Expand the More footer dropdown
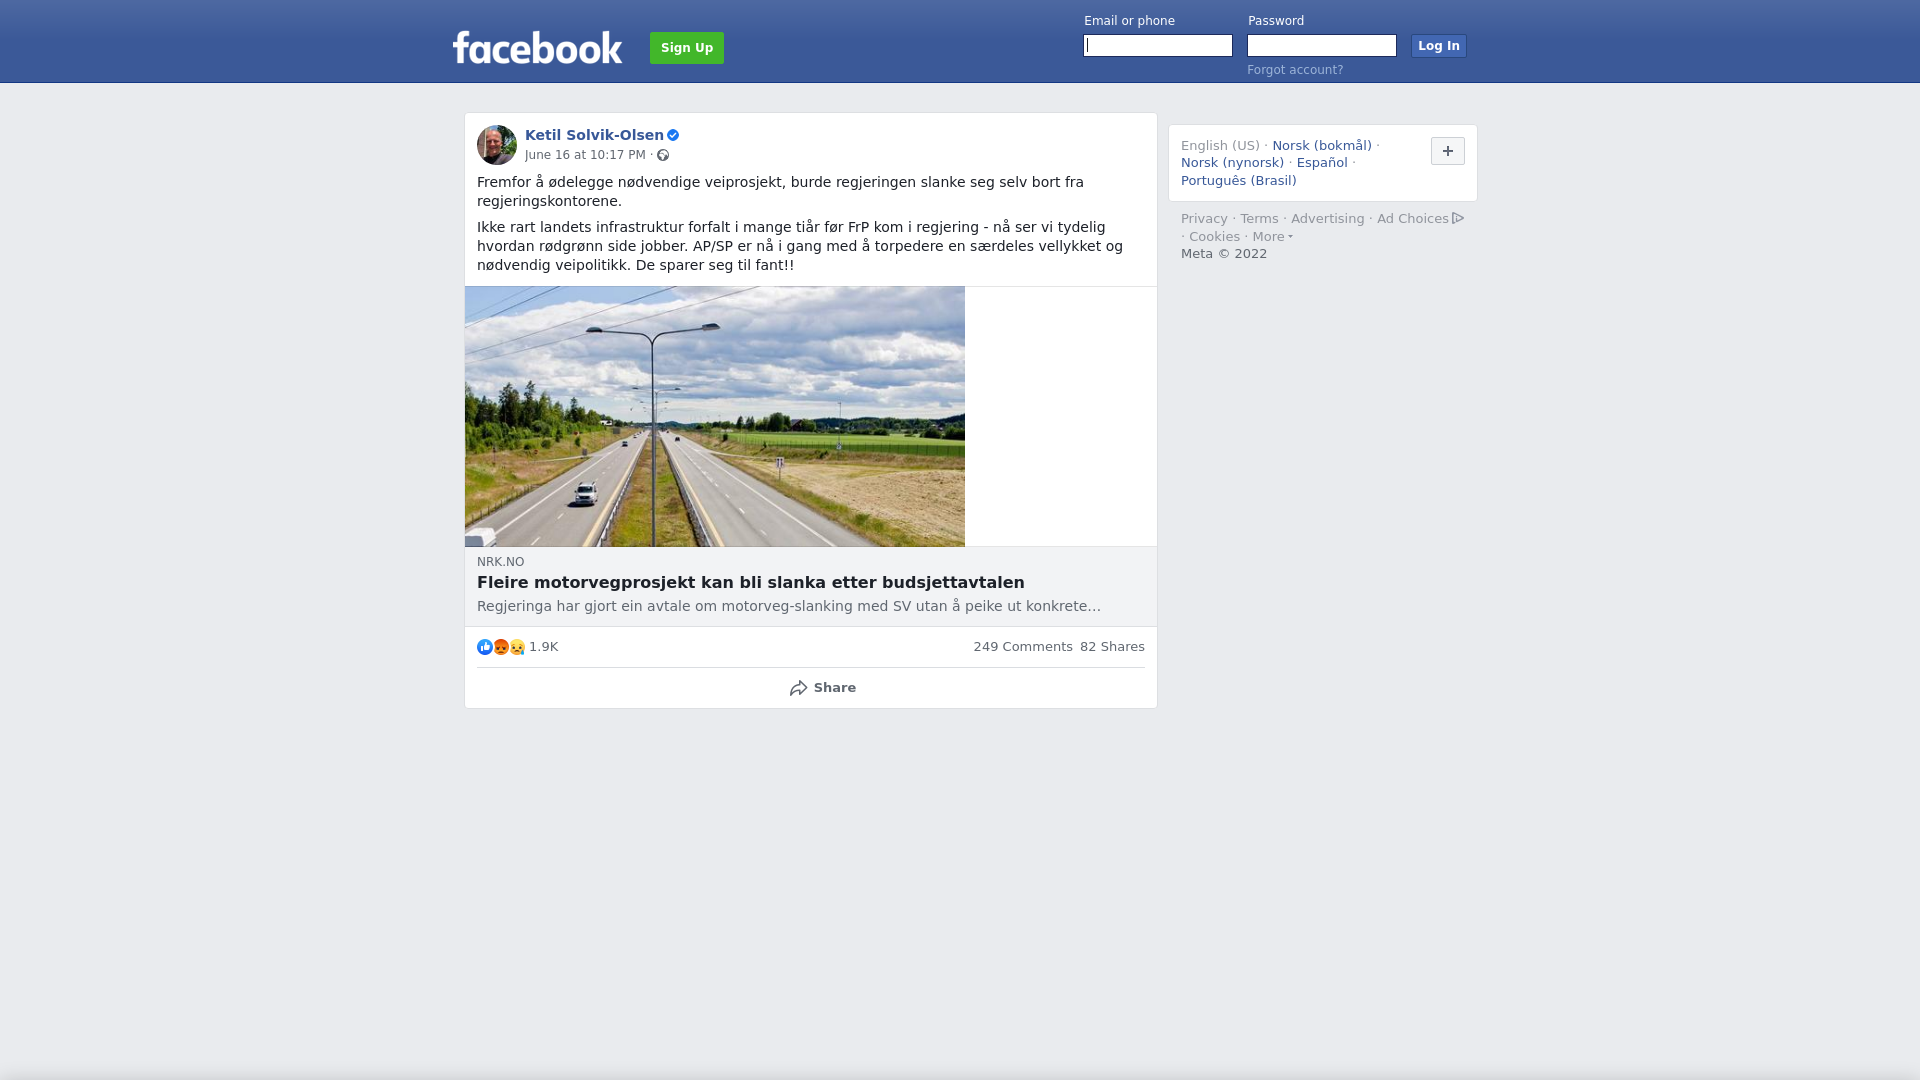The width and height of the screenshot is (1920, 1080). 1272,237
